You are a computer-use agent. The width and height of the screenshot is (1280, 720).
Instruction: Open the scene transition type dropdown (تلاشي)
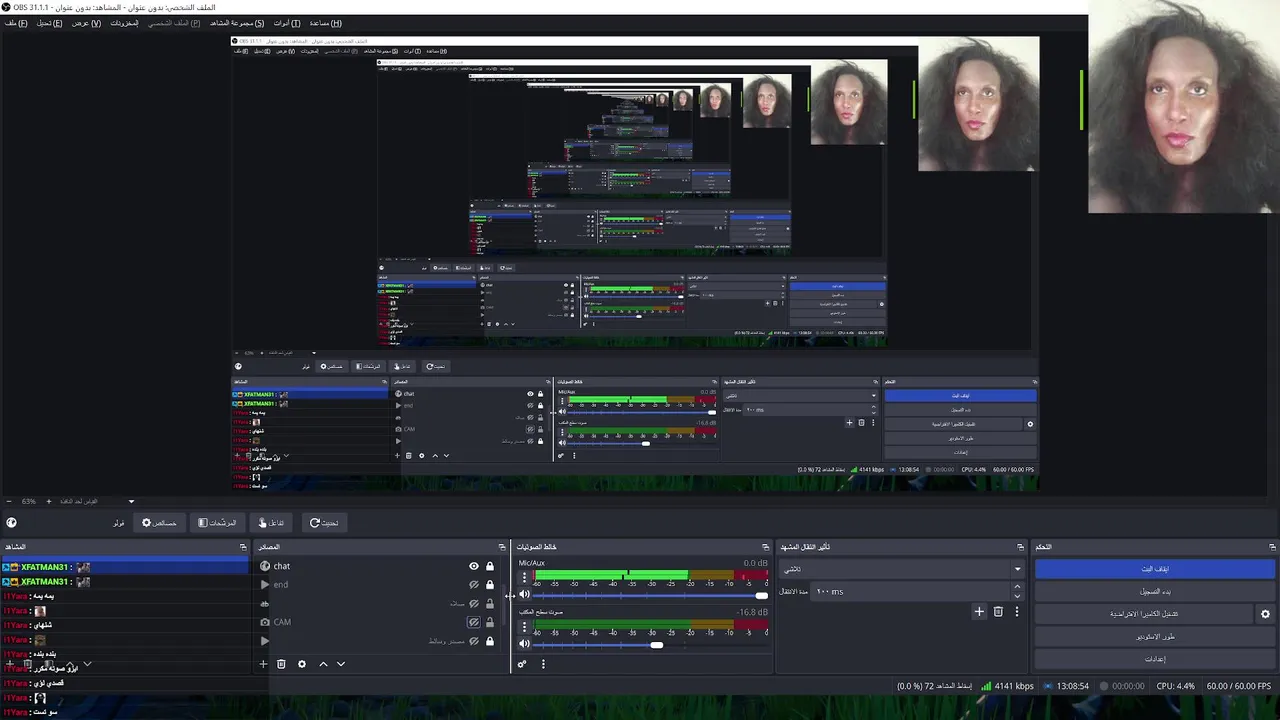tap(902, 569)
